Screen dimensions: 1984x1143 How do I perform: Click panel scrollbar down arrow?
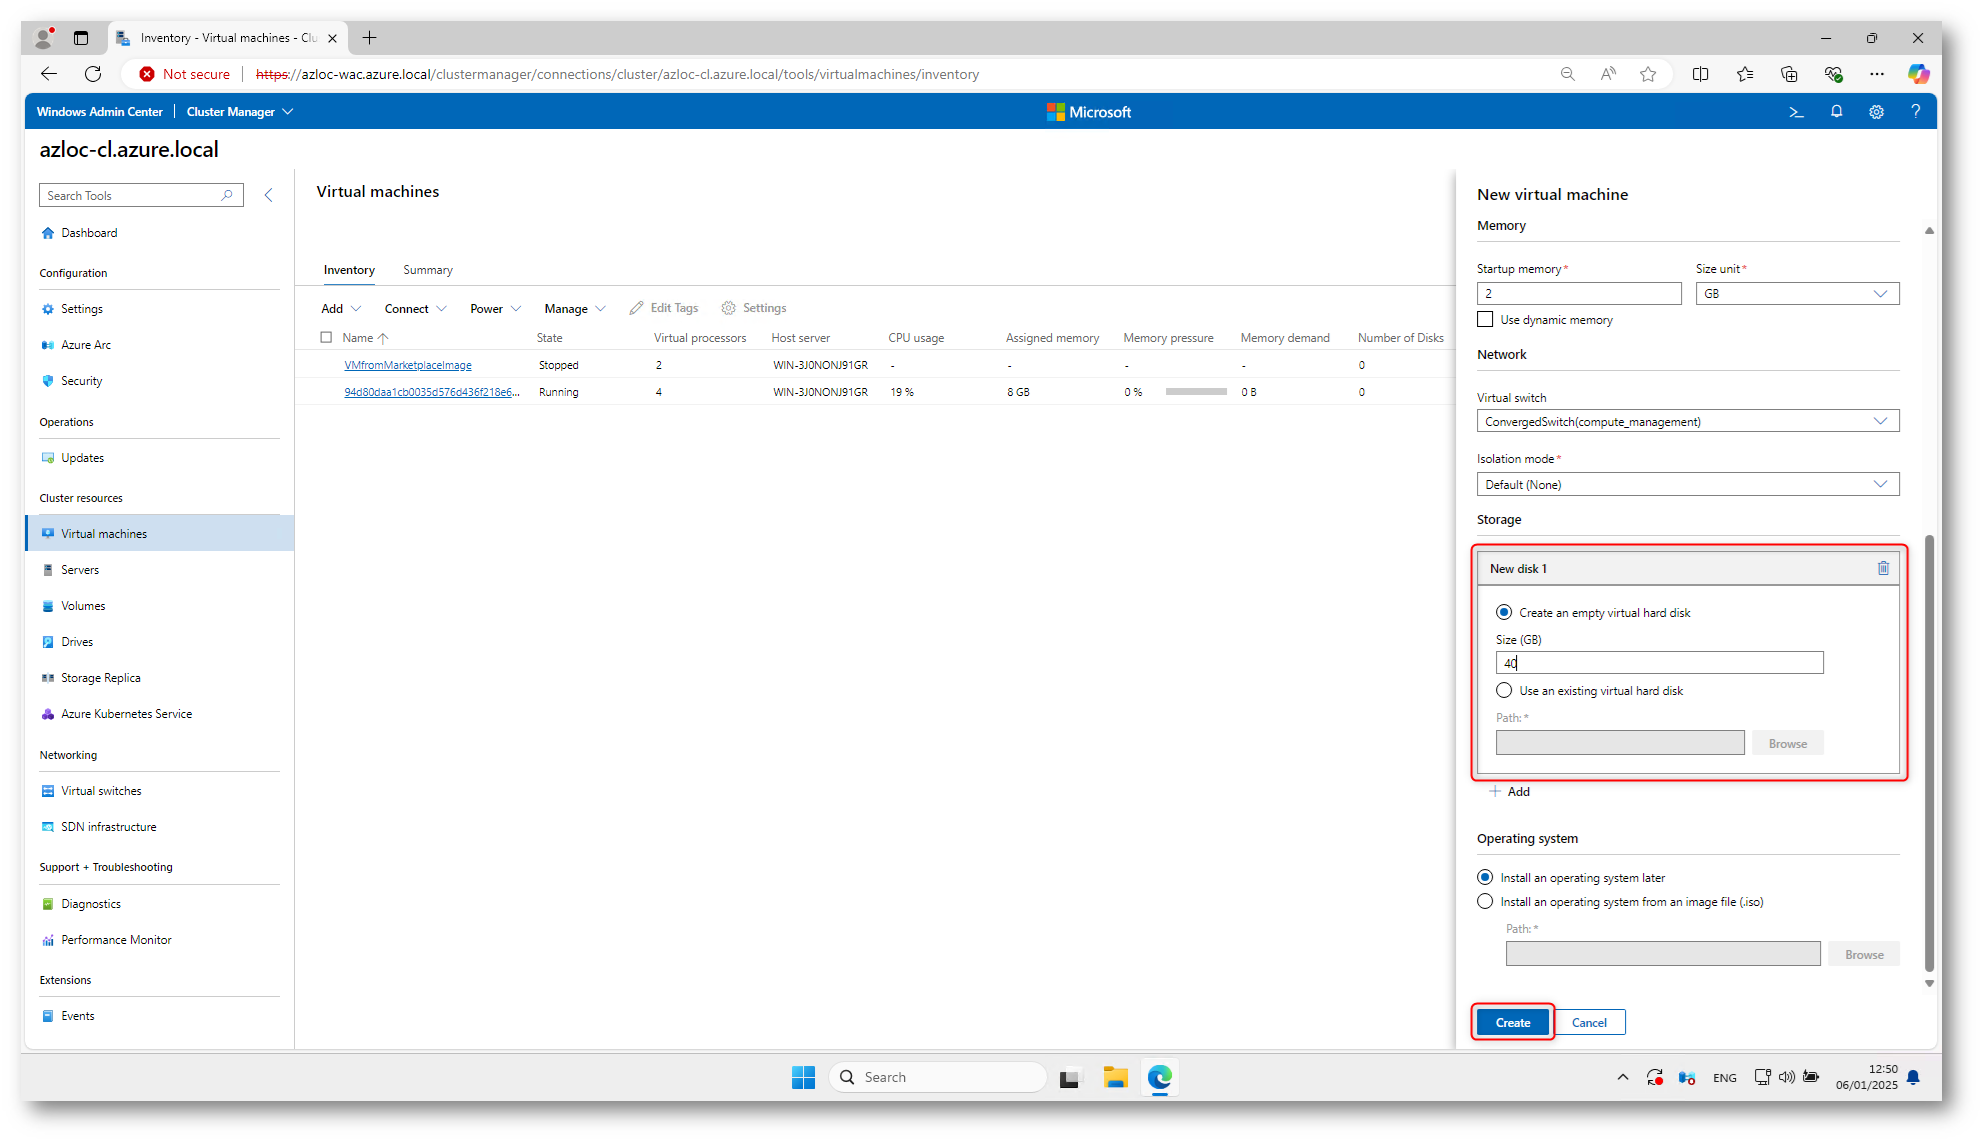1929,983
